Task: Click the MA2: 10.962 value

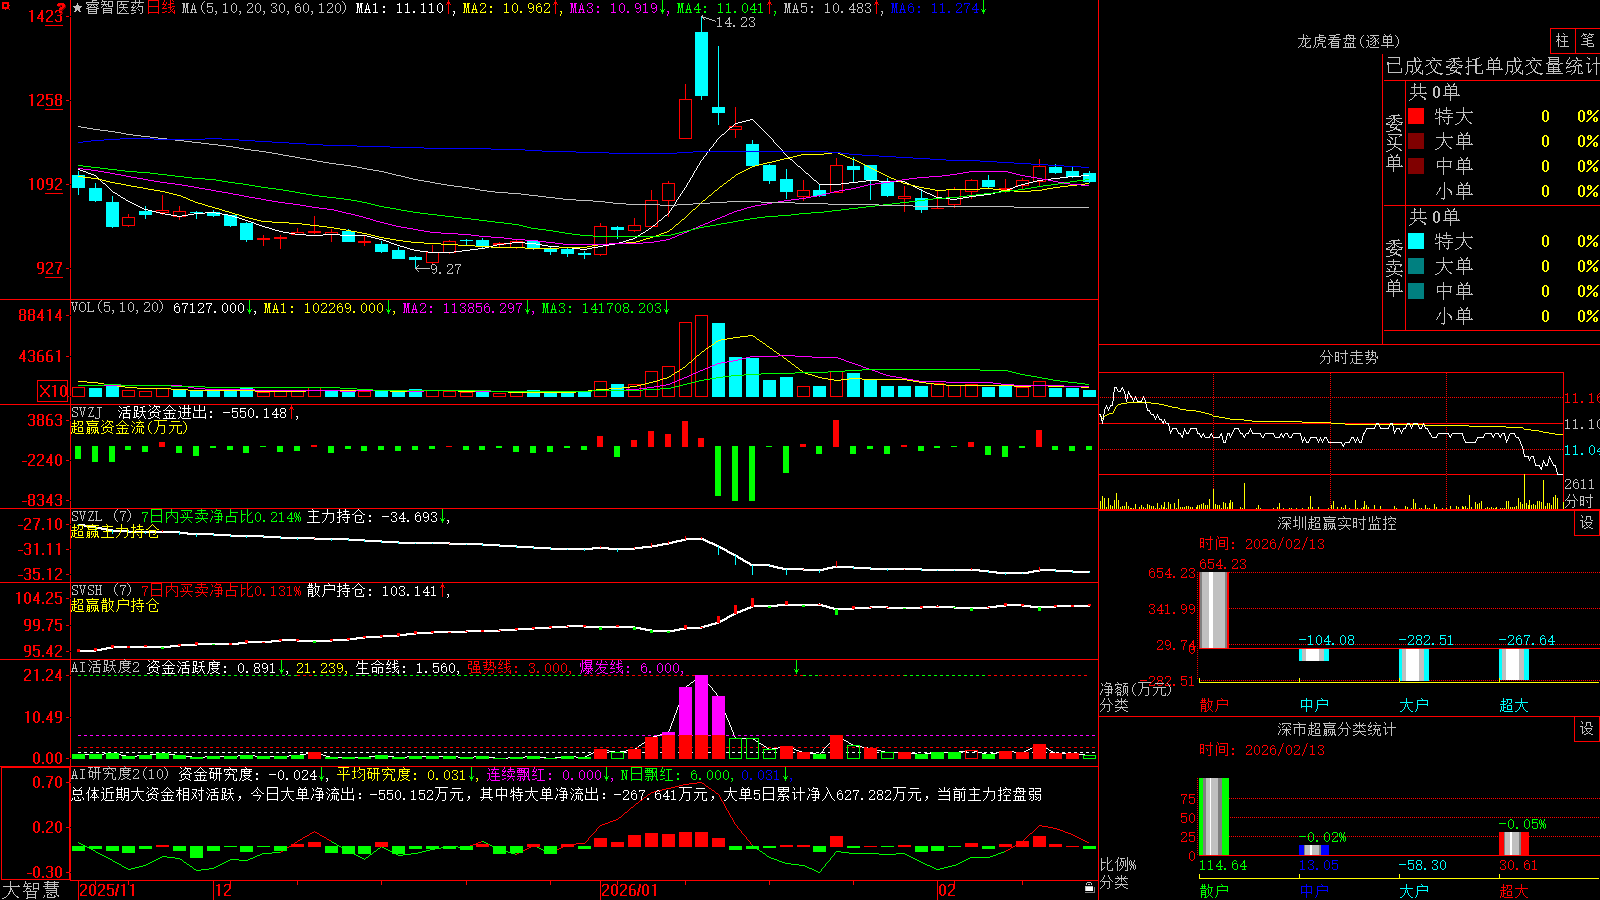Action: click(507, 8)
